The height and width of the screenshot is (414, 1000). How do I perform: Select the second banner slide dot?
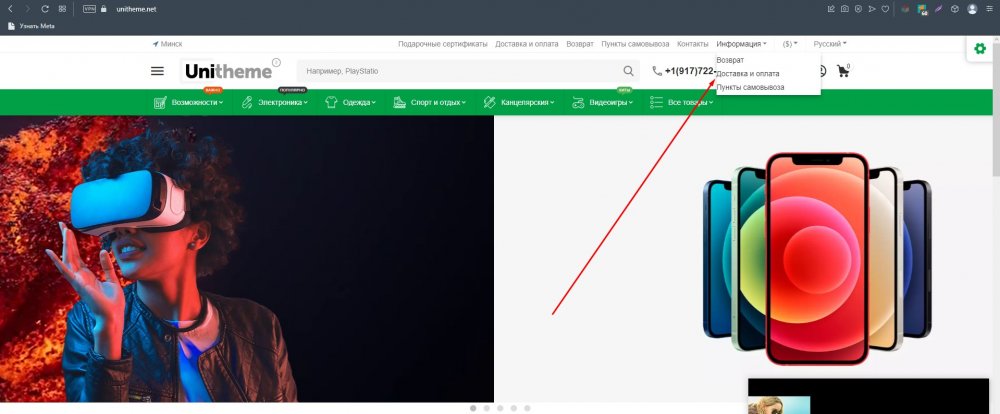(487, 408)
